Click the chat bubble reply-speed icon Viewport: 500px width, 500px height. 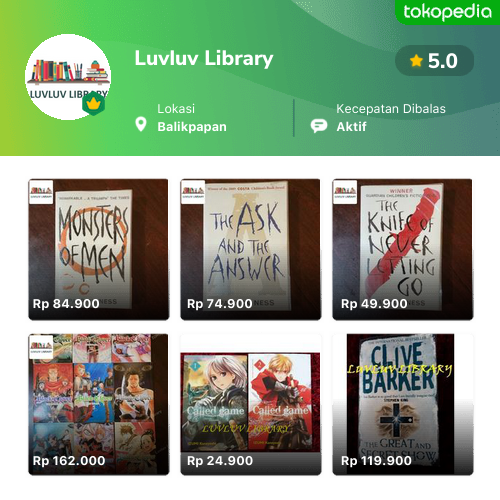319,126
